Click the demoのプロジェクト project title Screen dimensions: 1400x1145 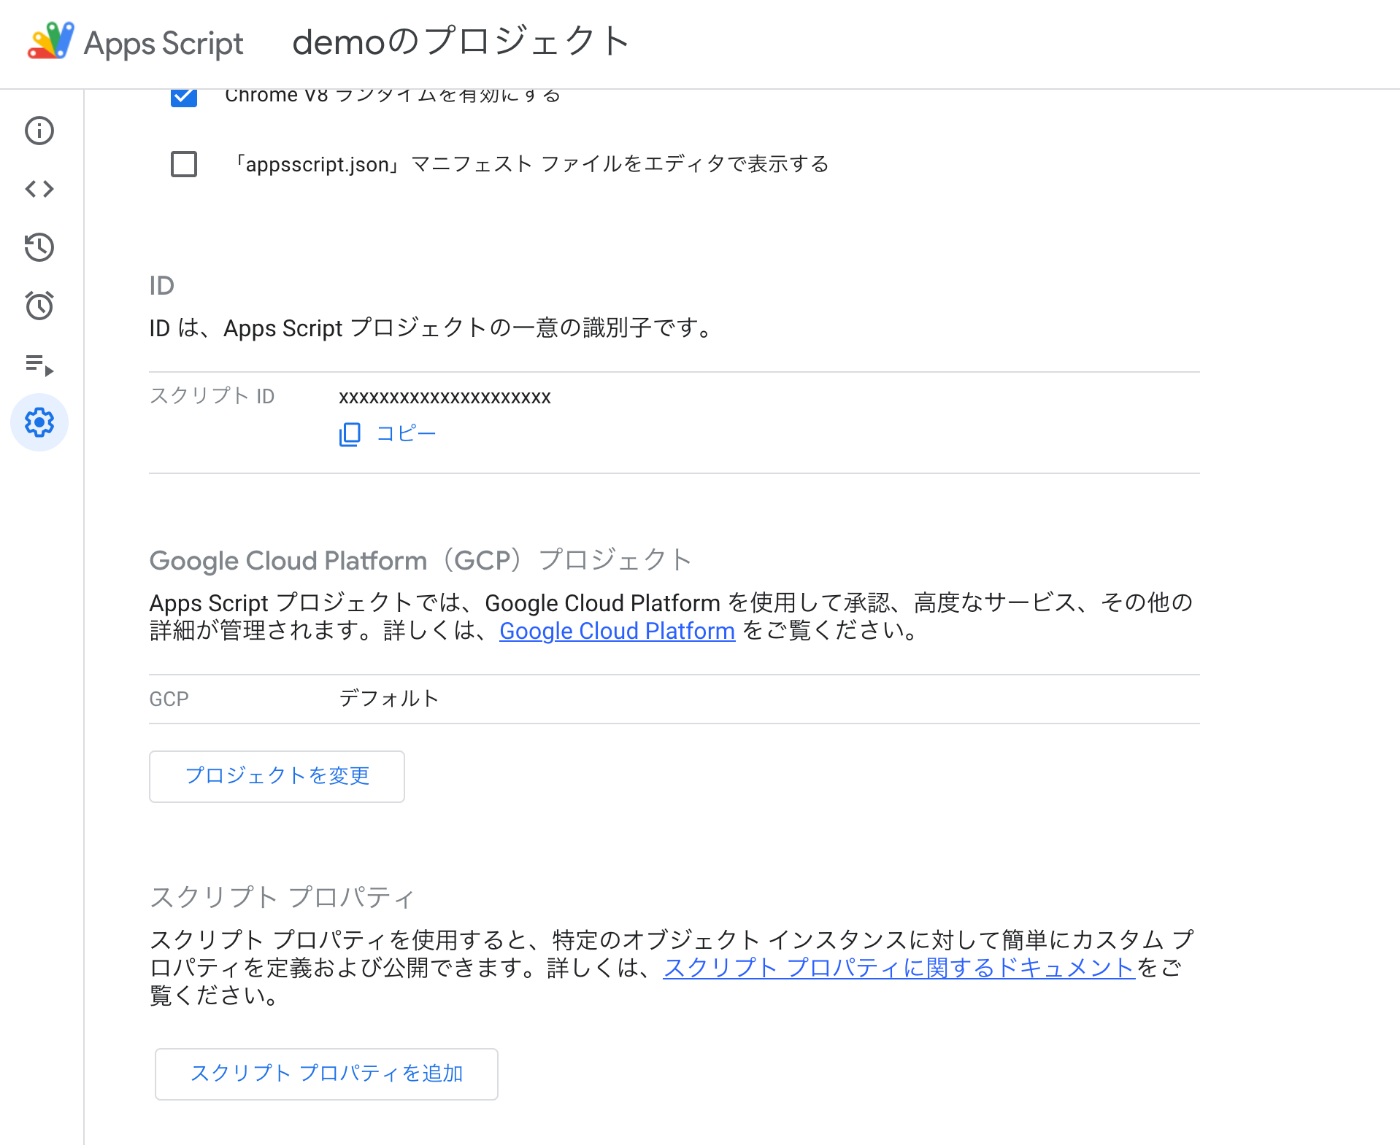(460, 42)
